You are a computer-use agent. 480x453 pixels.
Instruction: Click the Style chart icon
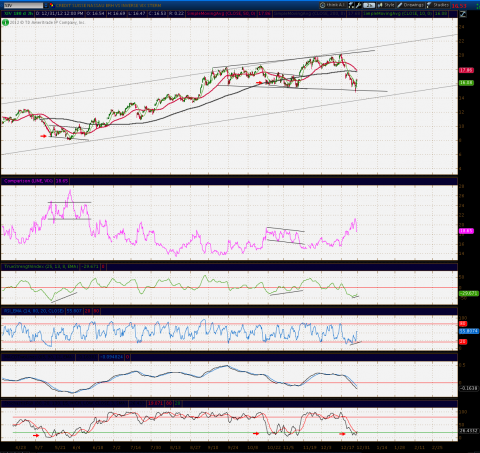coord(380,5)
